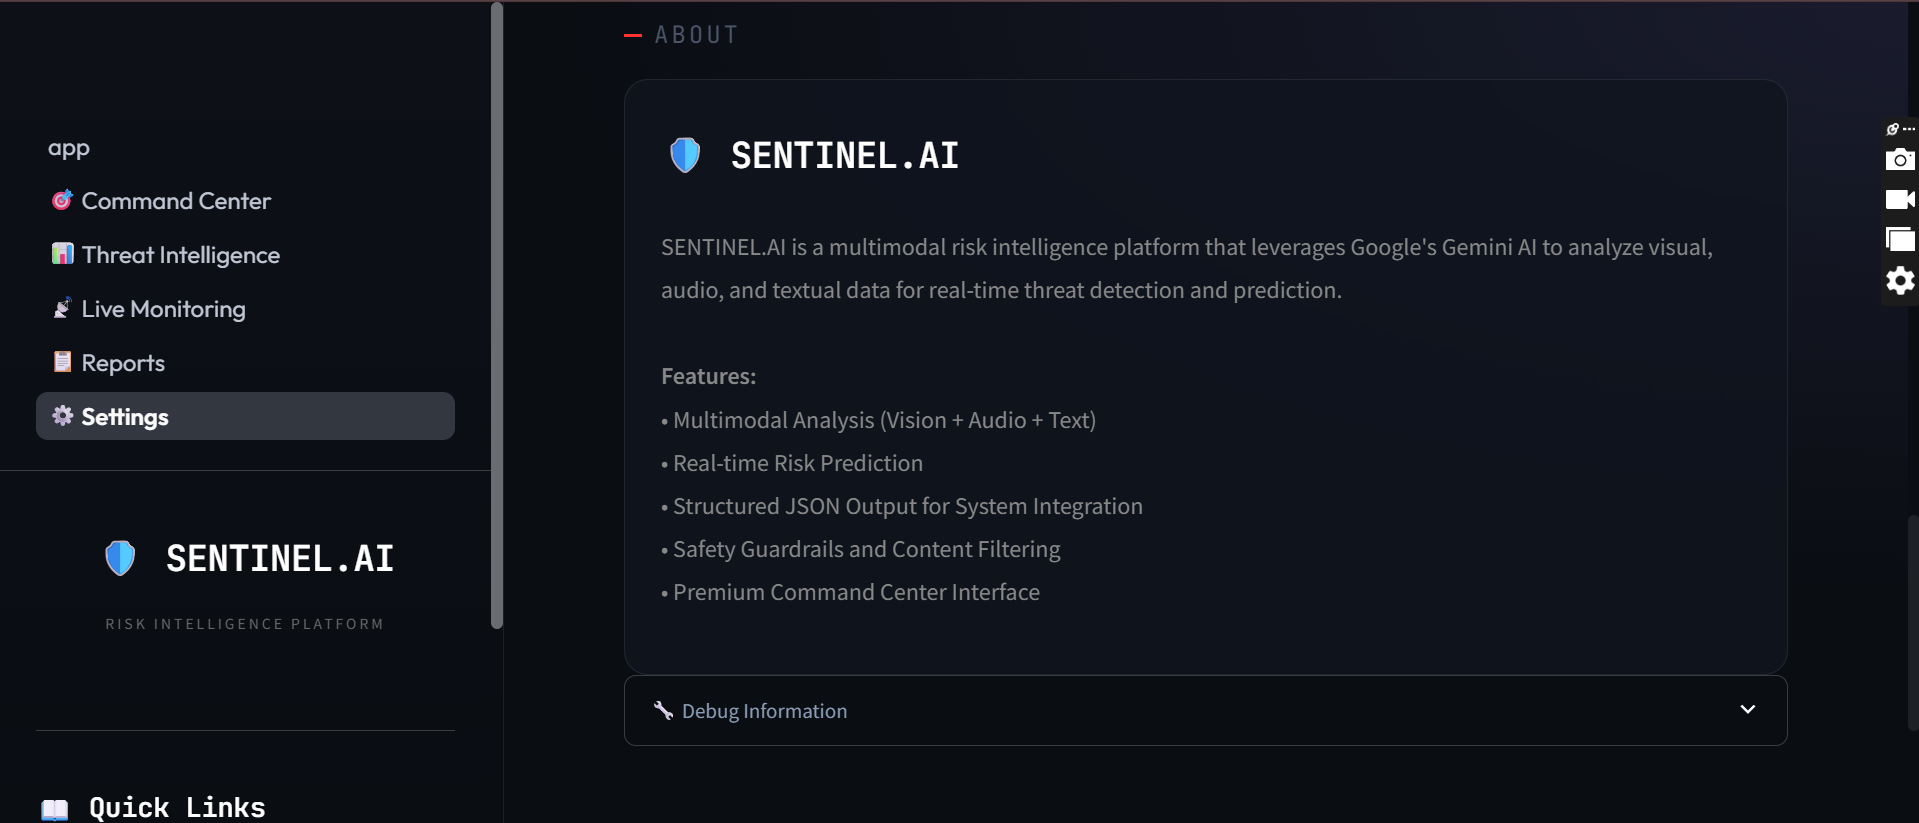Click the Debug Information chevron arrow

(1747, 710)
